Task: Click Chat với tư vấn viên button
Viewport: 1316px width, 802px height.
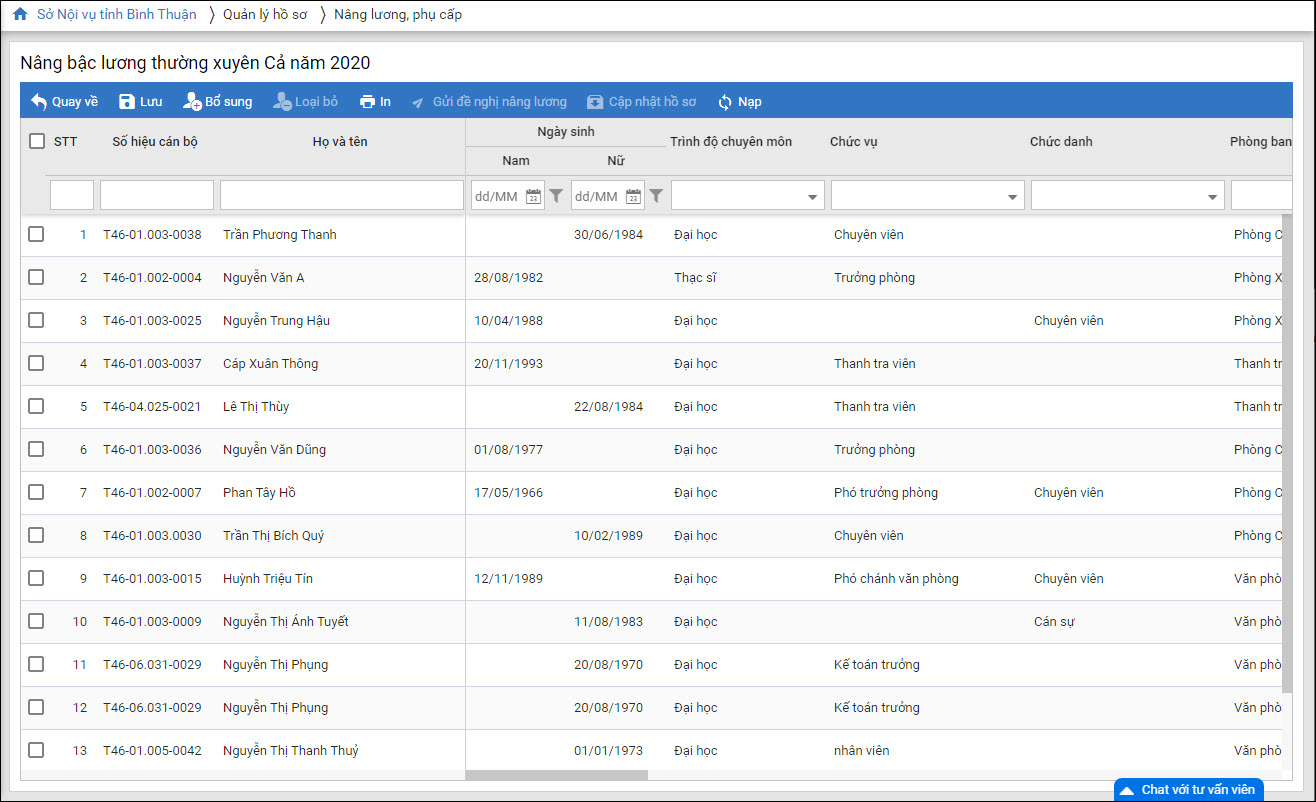Action: tap(1189, 789)
